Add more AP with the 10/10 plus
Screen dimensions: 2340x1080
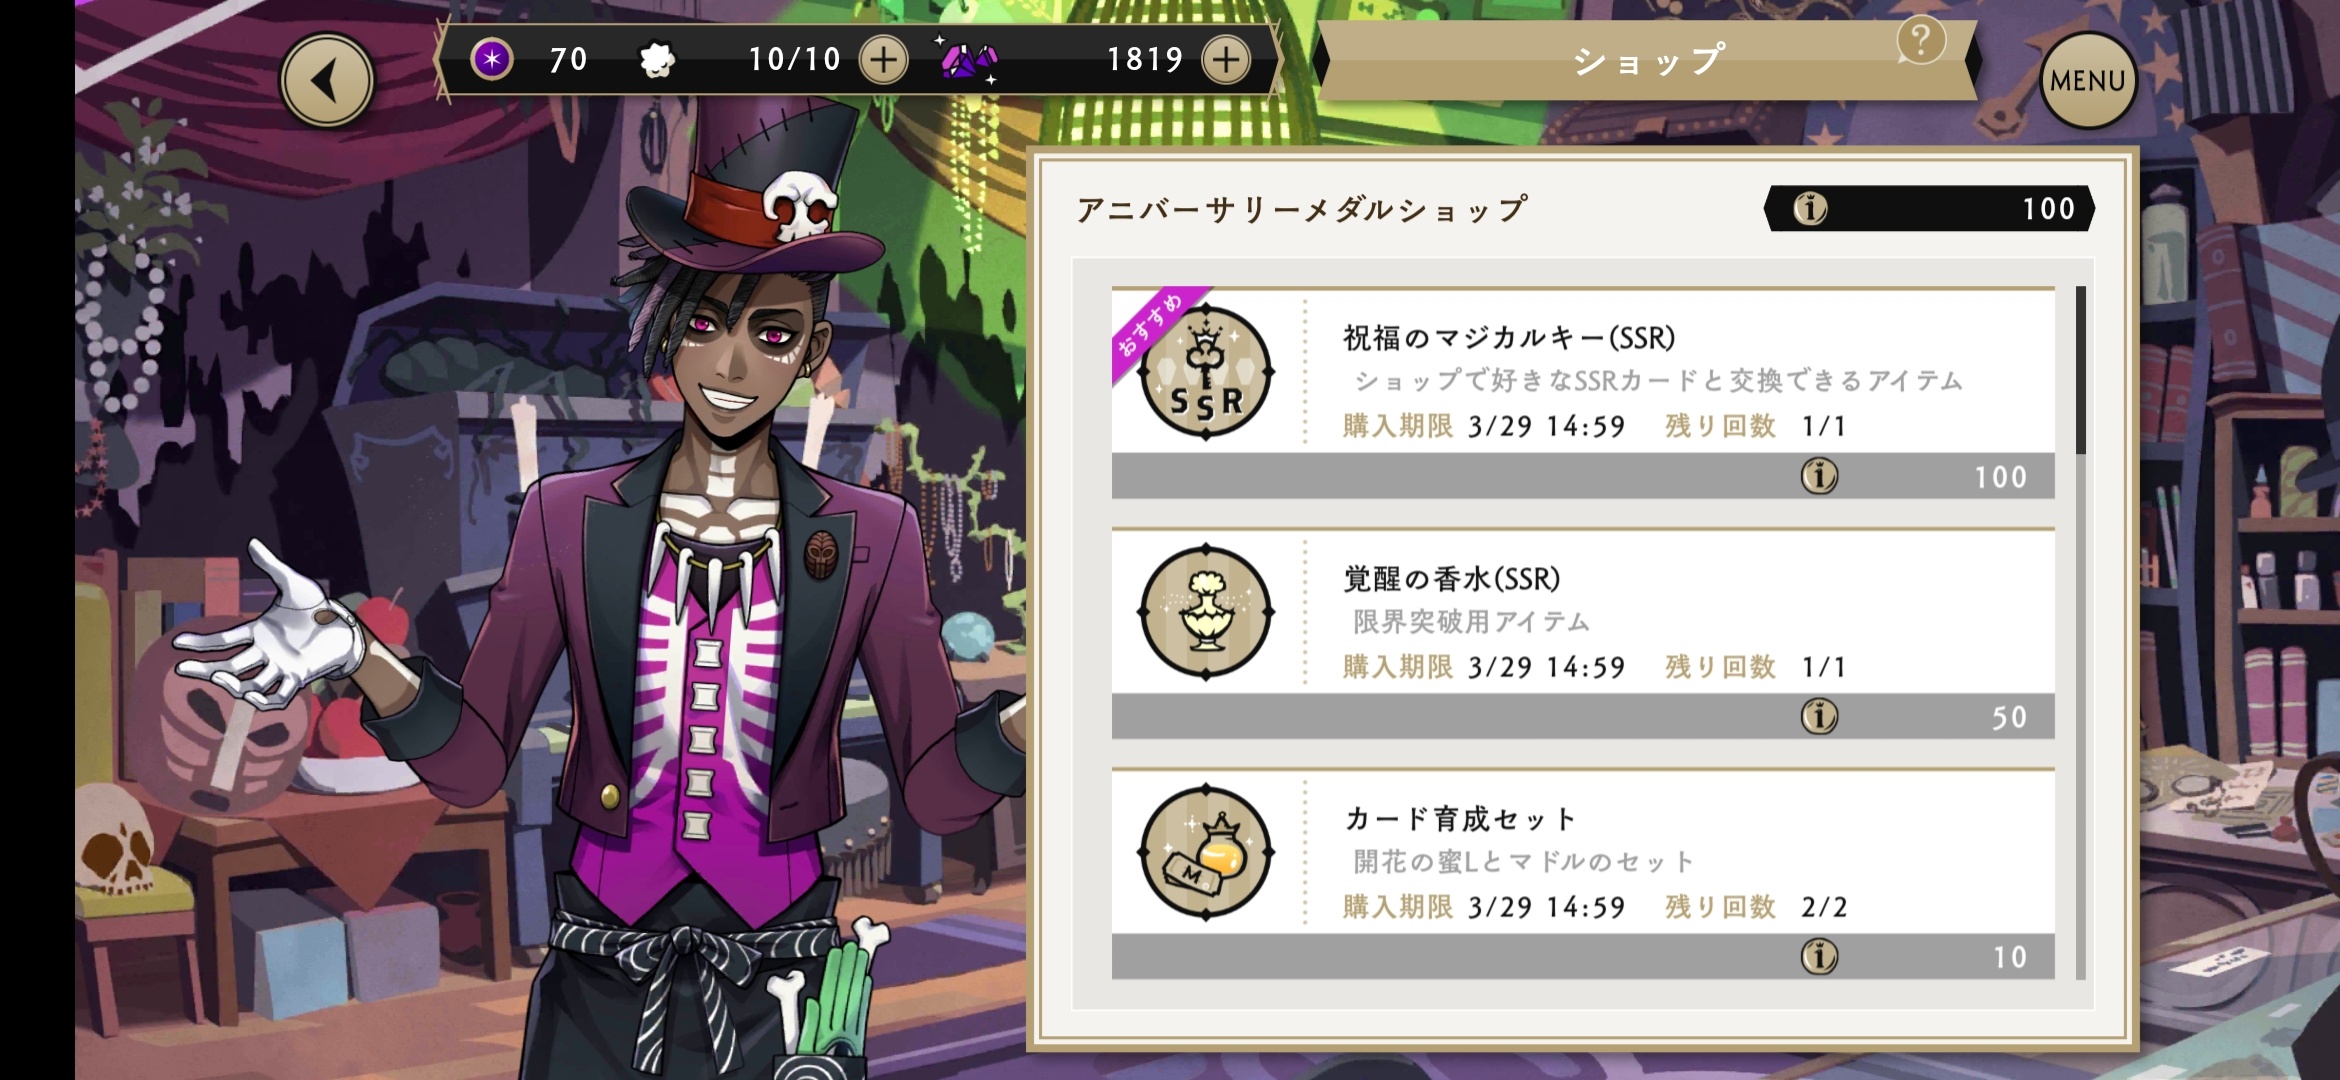pos(883,60)
